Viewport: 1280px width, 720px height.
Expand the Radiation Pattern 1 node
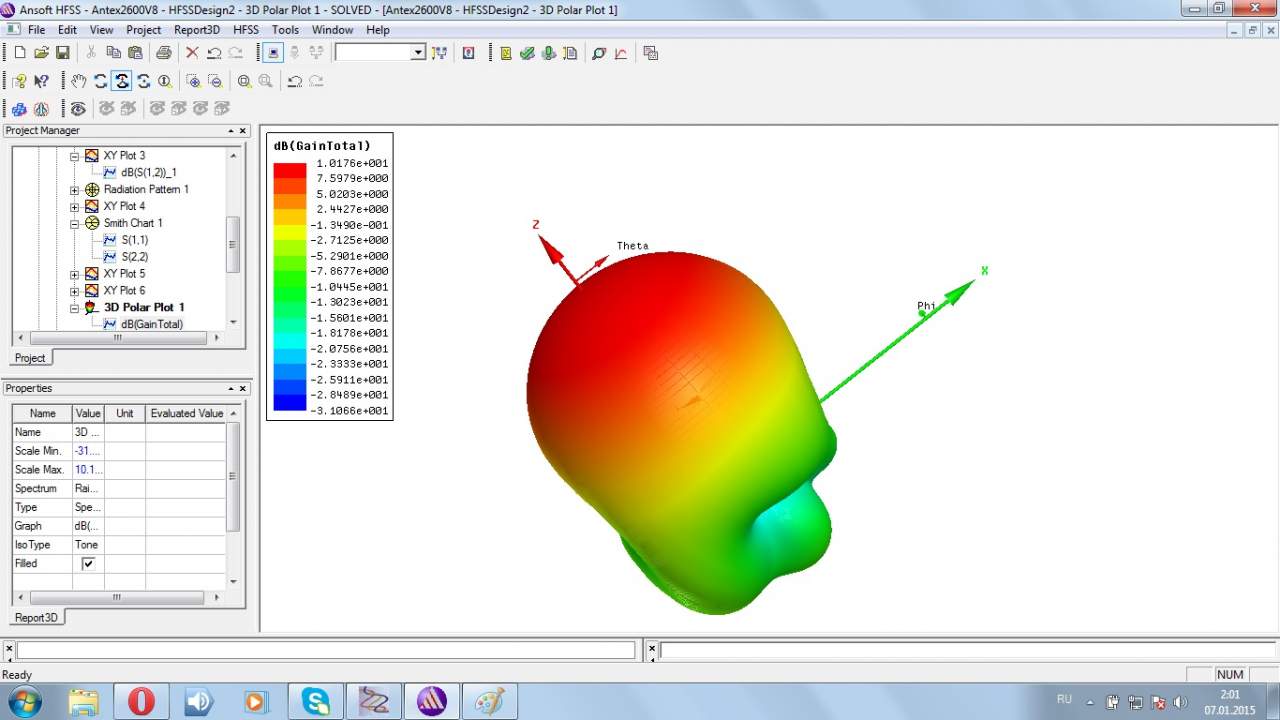pyautogui.click(x=75, y=190)
